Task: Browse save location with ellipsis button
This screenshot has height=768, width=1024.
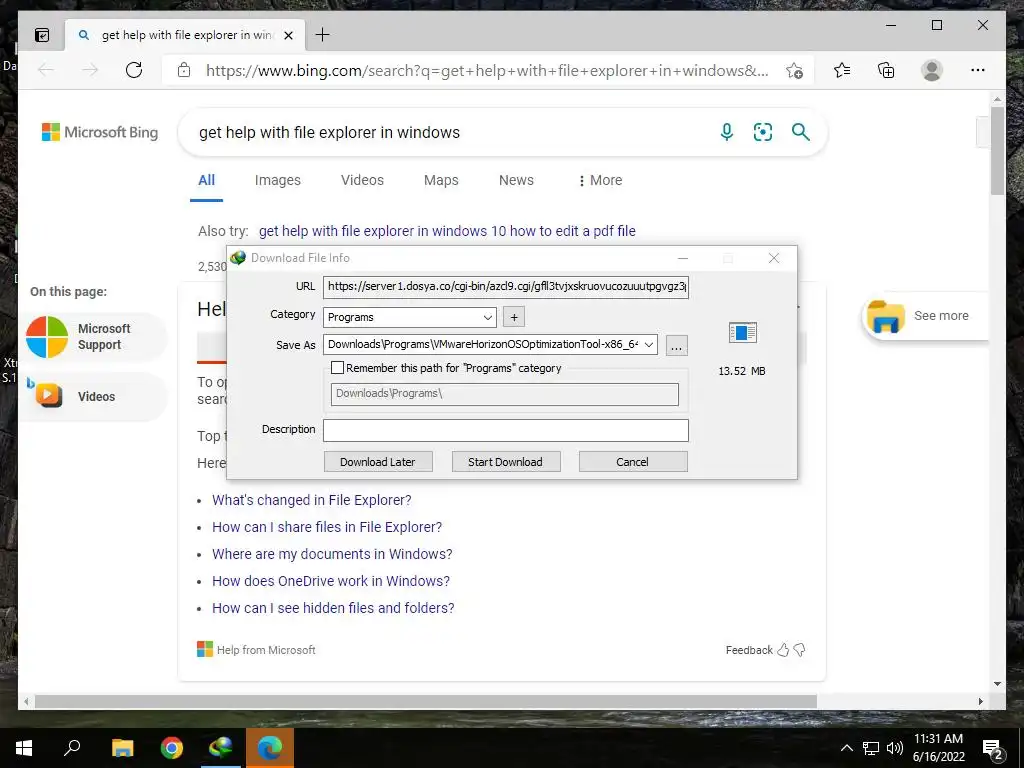Action: pyautogui.click(x=677, y=345)
